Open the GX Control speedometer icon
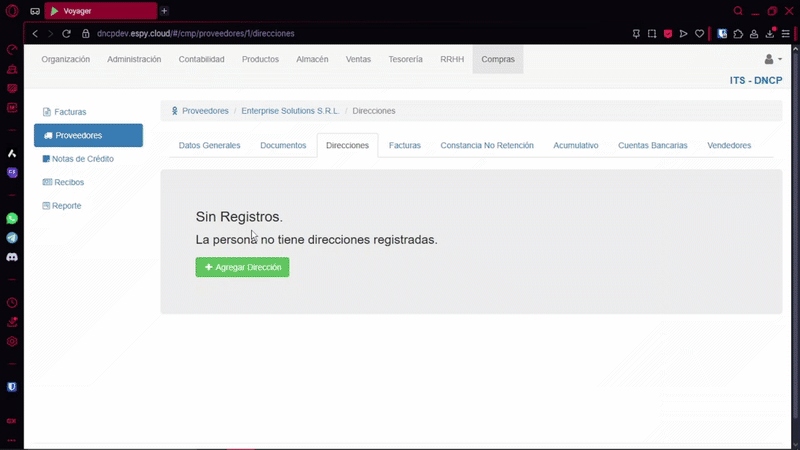The image size is (800, 450). point(12,49)
